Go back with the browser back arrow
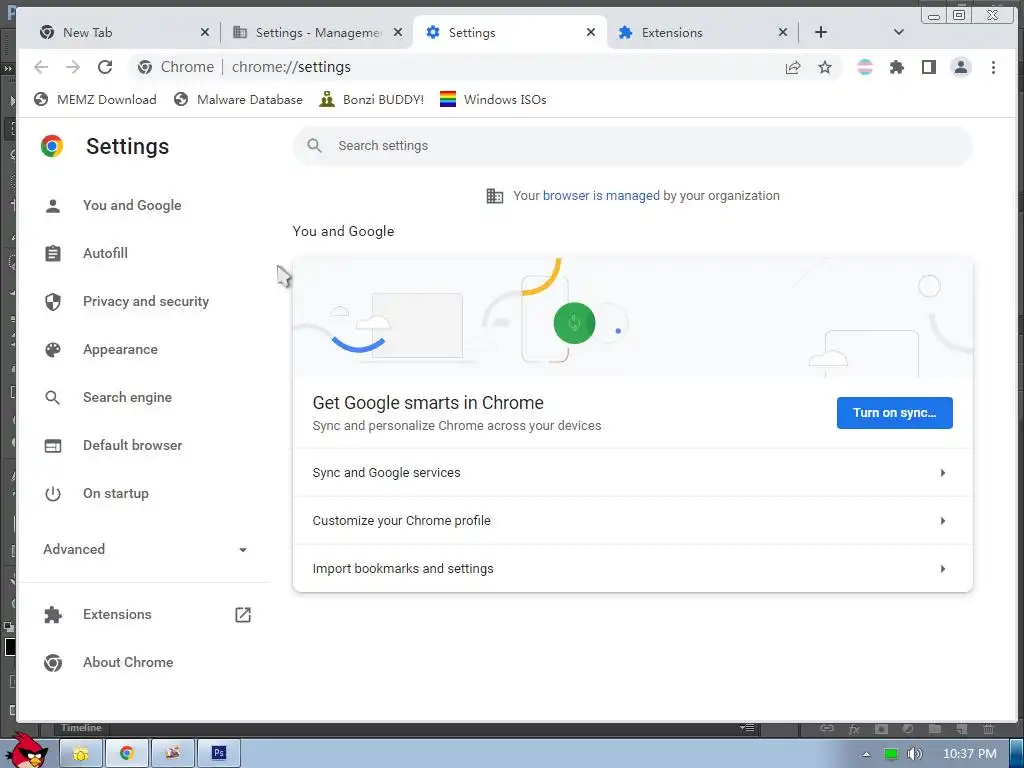This screenshot has height=768, width=1024. [41, 67]
